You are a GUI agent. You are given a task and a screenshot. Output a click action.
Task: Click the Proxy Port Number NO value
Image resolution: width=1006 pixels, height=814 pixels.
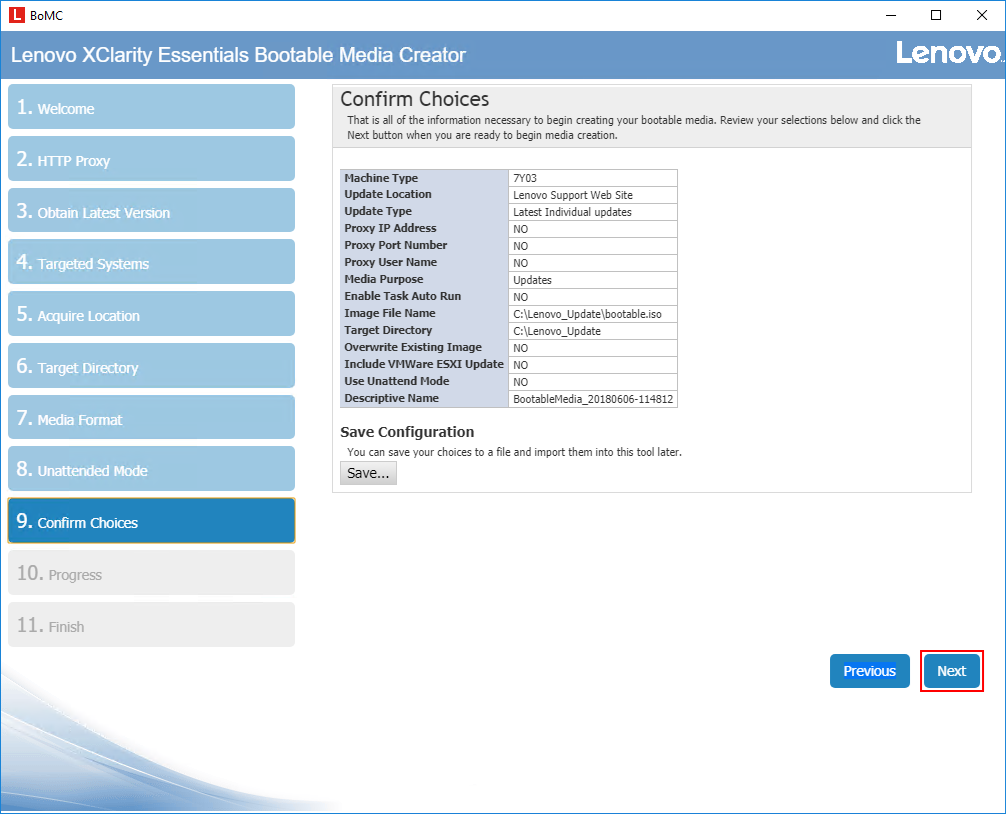[593, 246]
